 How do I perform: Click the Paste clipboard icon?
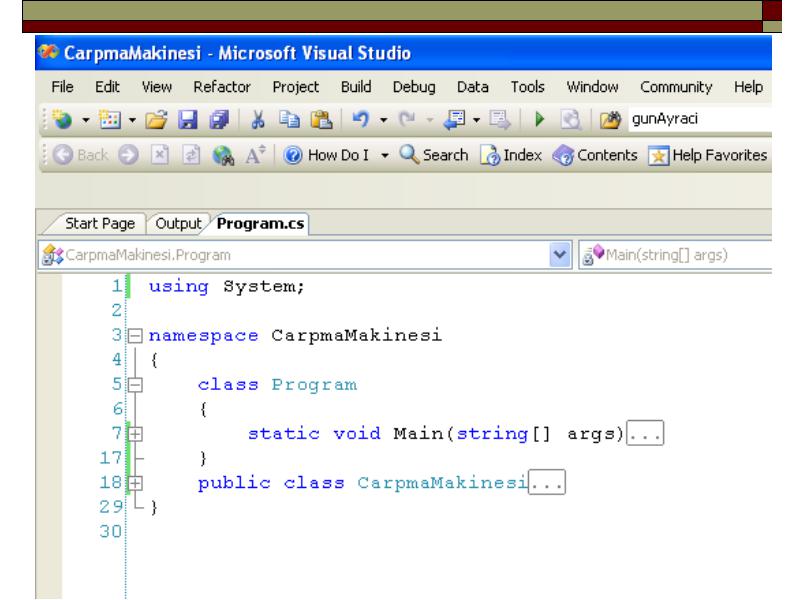(x=321, y=120)
